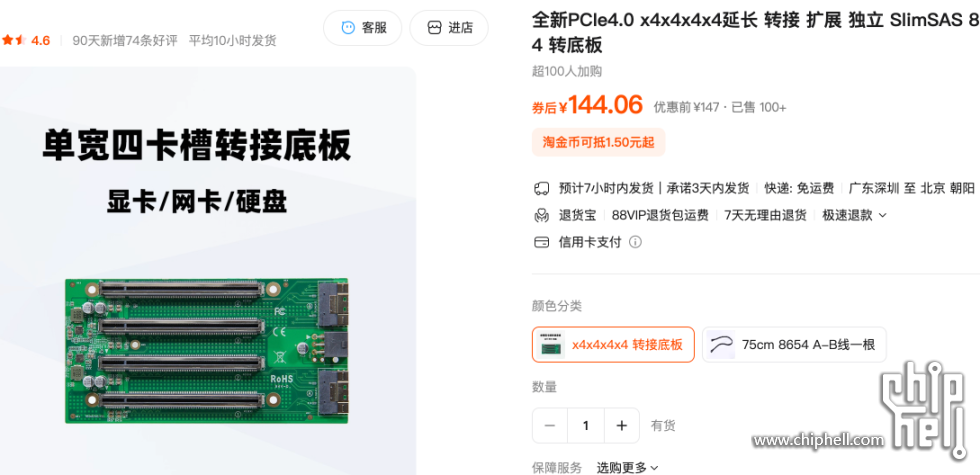Select the 75cm 8654 A-B线一根 option

pos(794,344)
